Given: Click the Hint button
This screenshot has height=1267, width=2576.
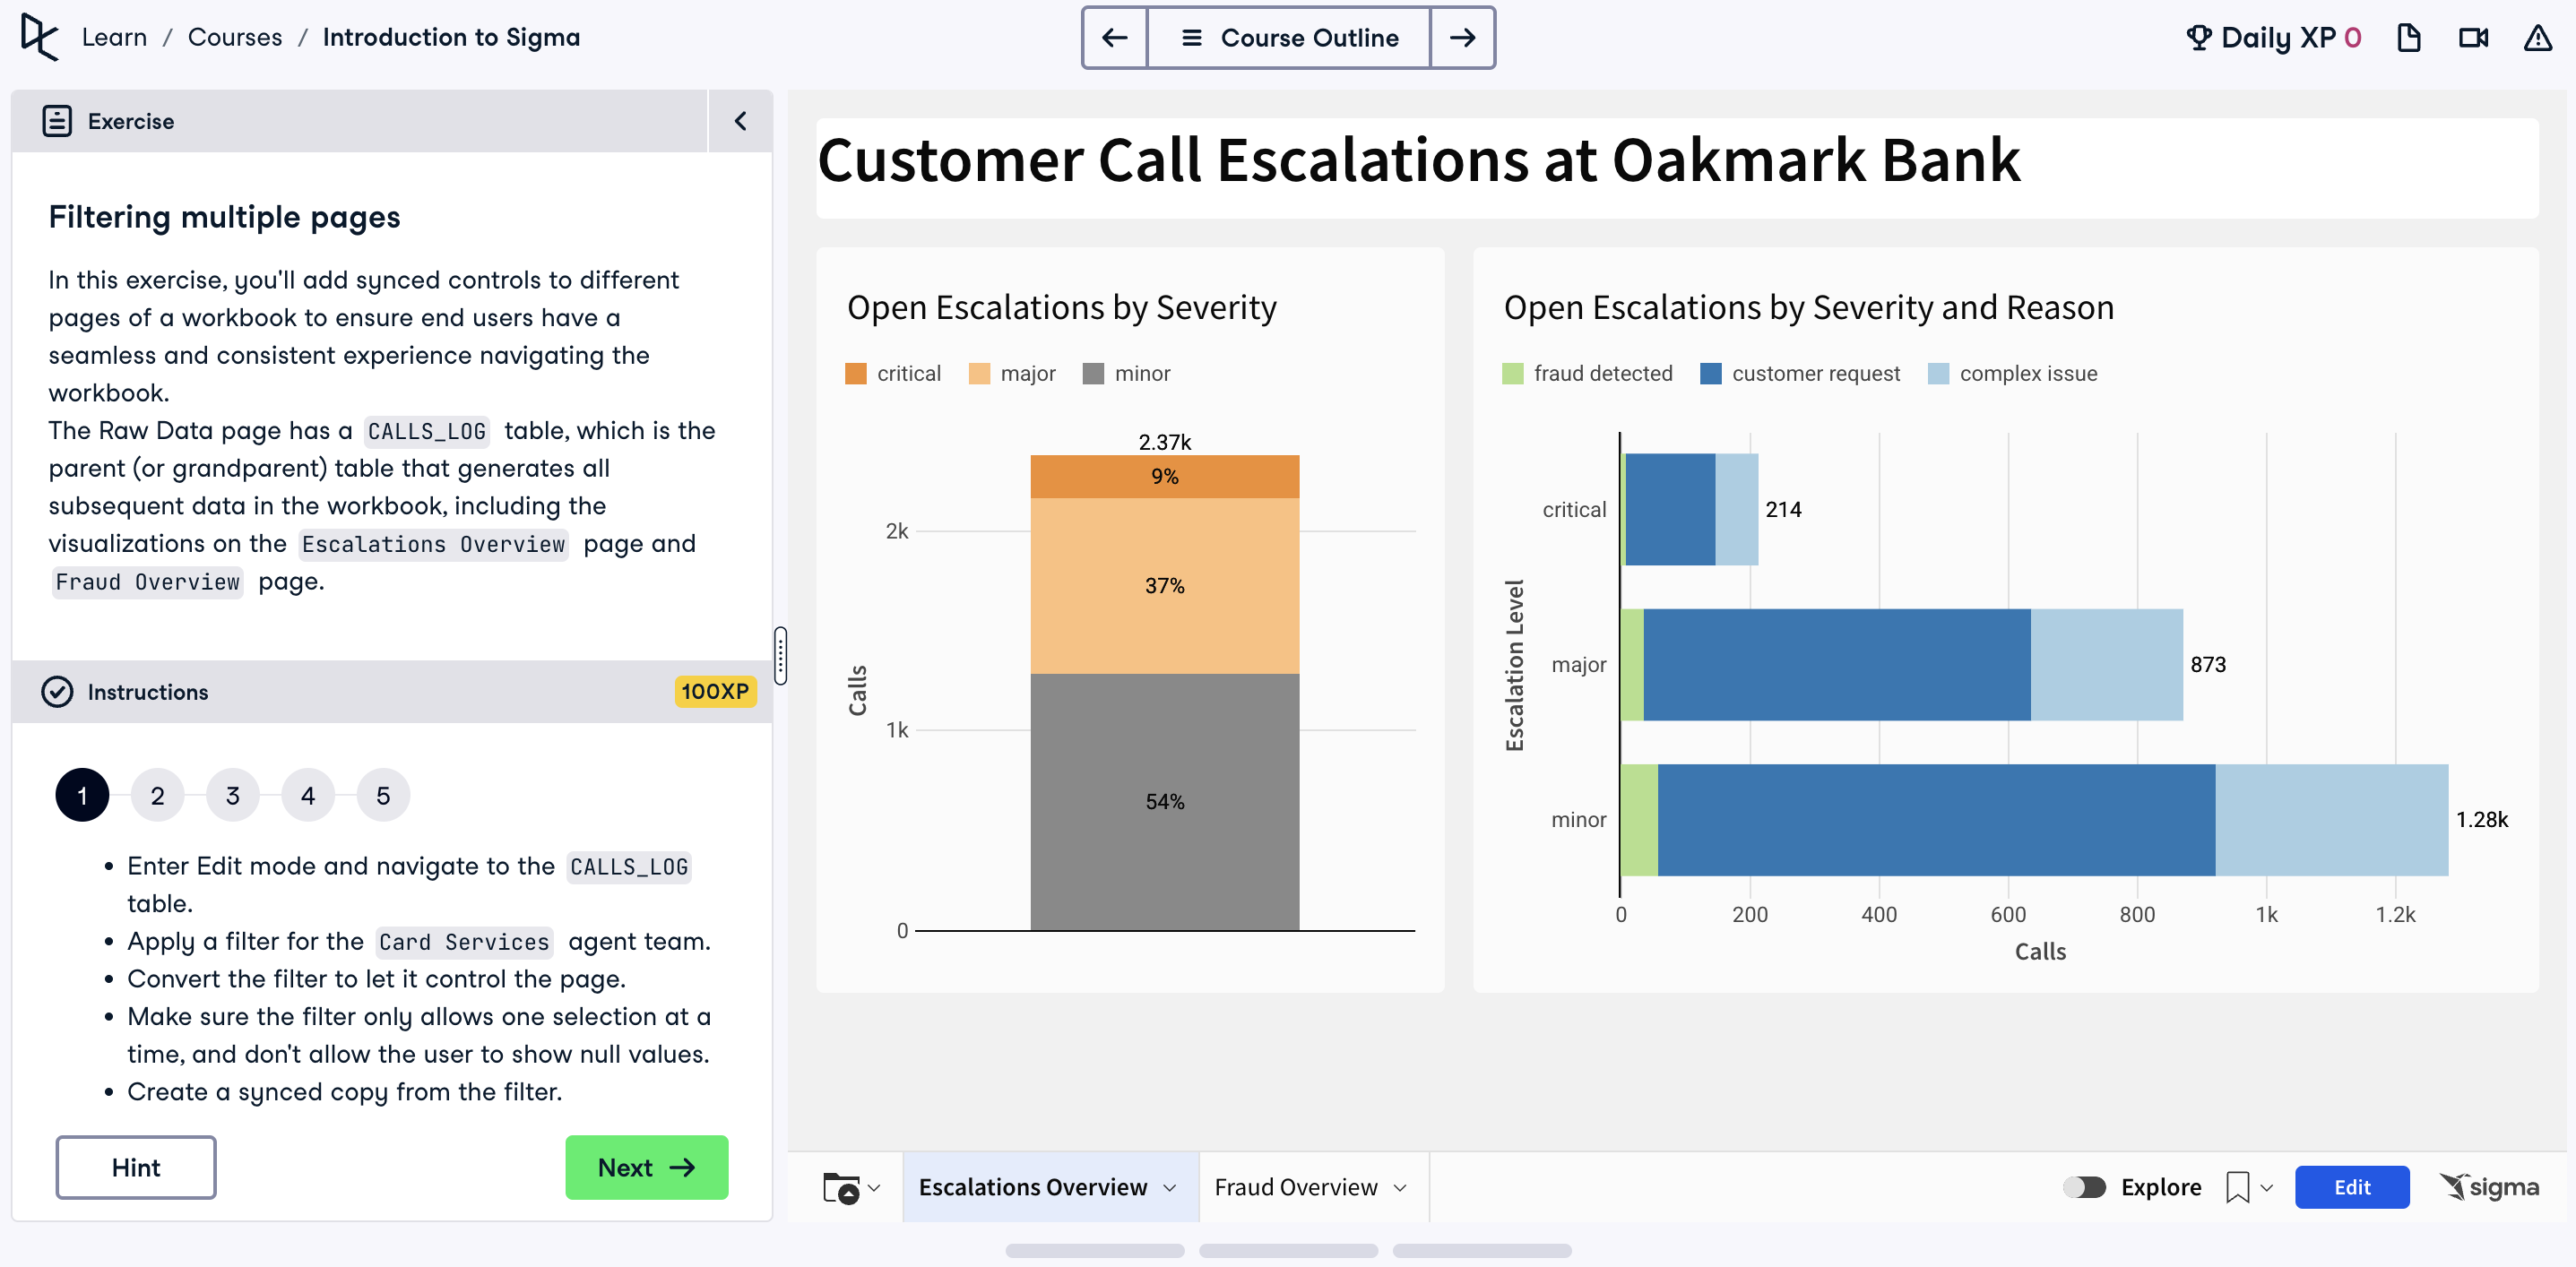Looking at the screenshot, I should (x=136, y=1167).
